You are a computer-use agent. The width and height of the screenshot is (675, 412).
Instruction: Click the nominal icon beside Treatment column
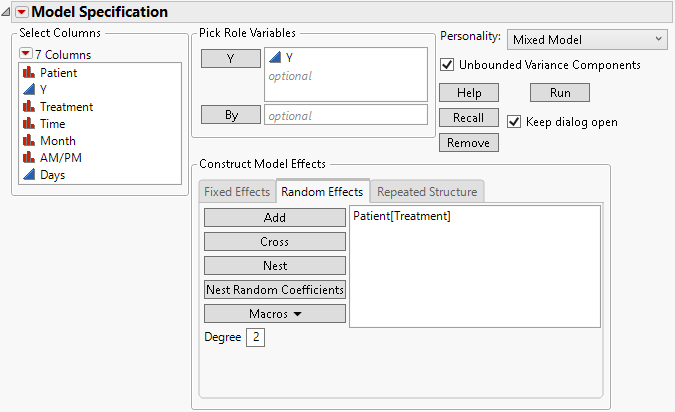coord(28,107)
